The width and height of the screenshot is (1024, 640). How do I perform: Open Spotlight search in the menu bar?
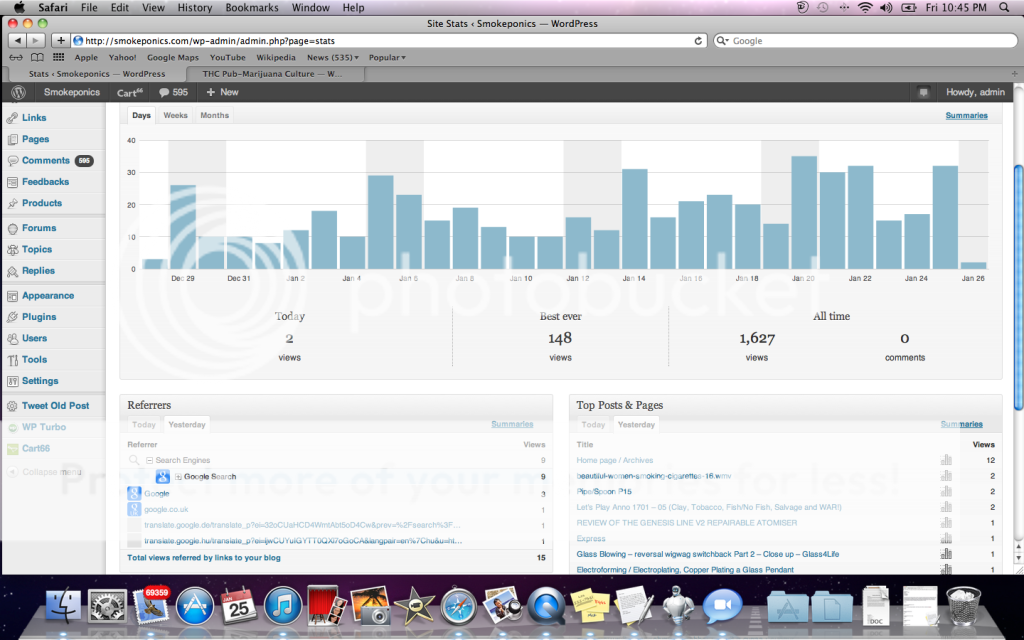[x=1005, y=7]
